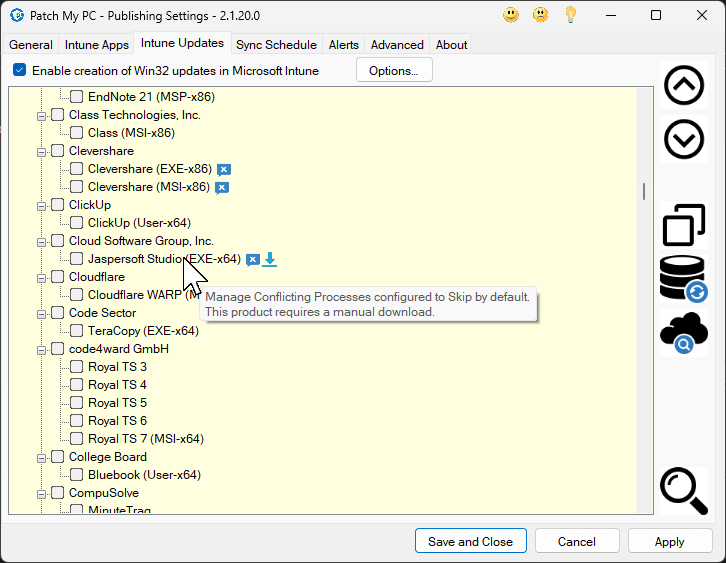Image resolution: width=726 pixels, height=563 pixels.
Task: Select the Code Sector vendor label
Action: (x=102, y=313)
